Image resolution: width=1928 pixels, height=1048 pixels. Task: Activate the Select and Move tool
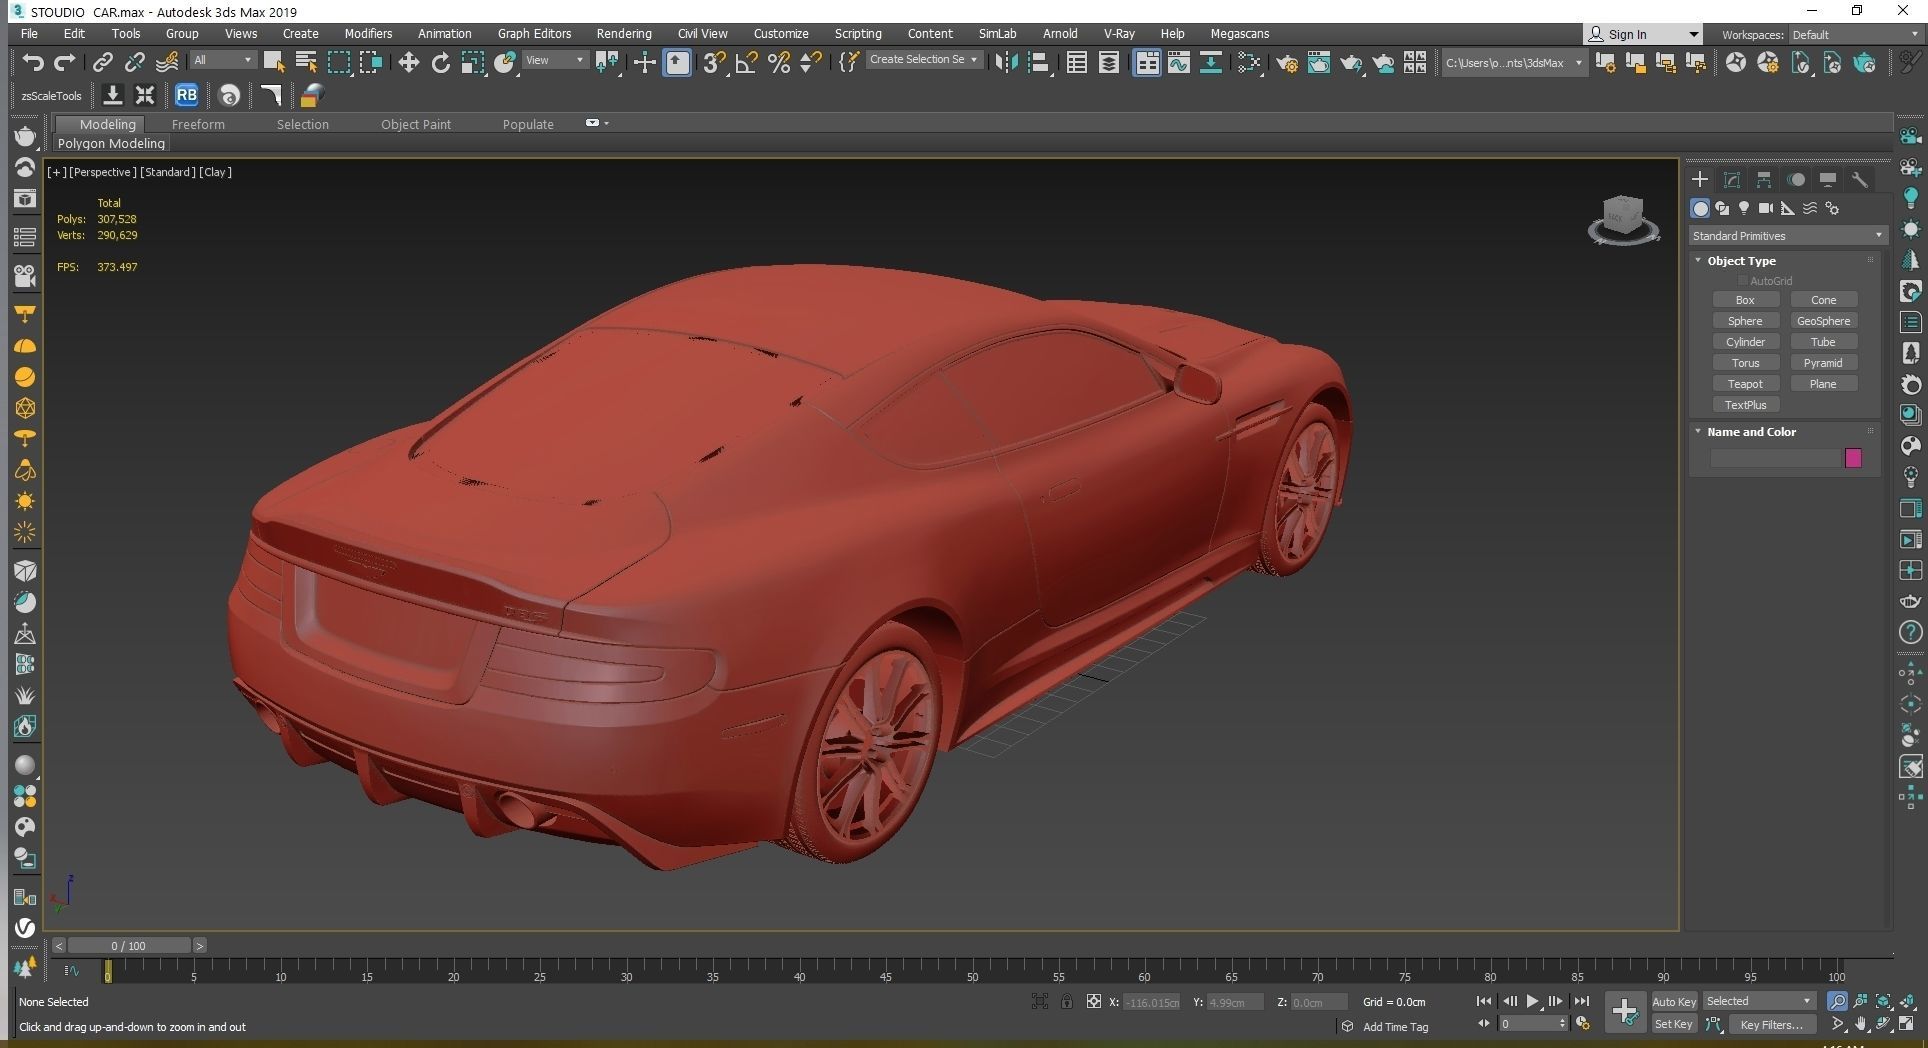pyautogui.click(x=408, y=63)
